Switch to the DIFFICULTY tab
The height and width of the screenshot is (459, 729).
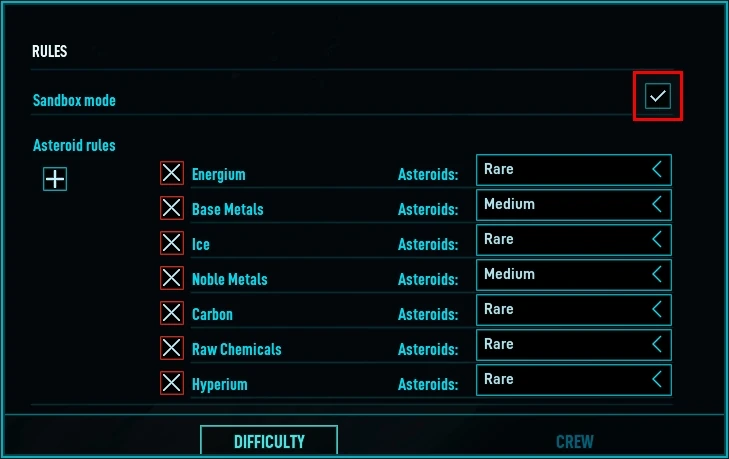point(269,440)
